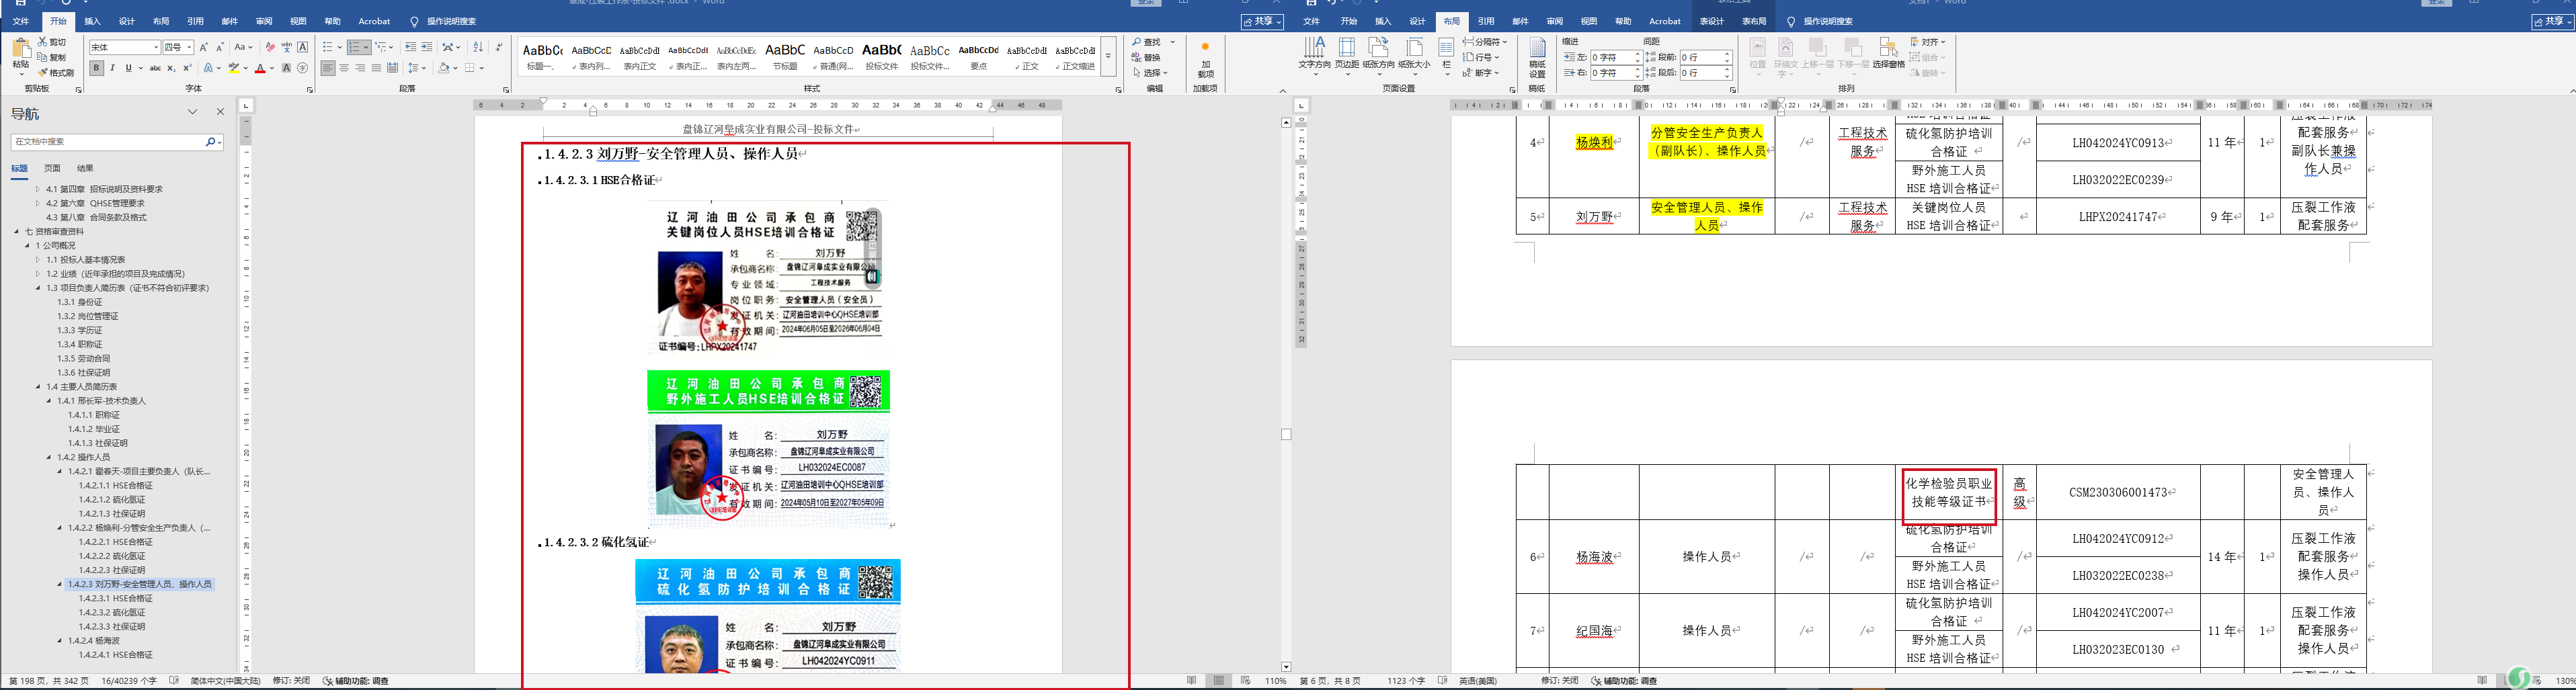This screenshot has width=2576, height=690.
Task: Open the font name dropdown showing 宋体
Action: (x=156, y=47)
